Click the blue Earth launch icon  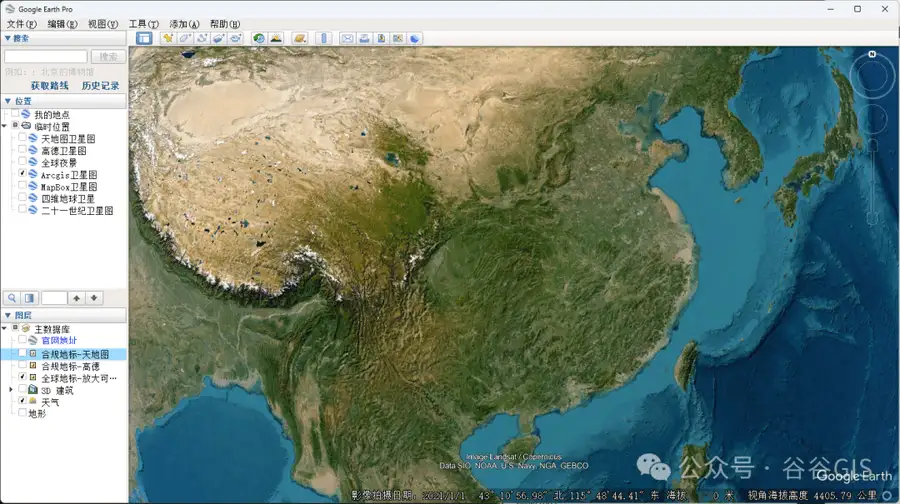tap(415, 38)
